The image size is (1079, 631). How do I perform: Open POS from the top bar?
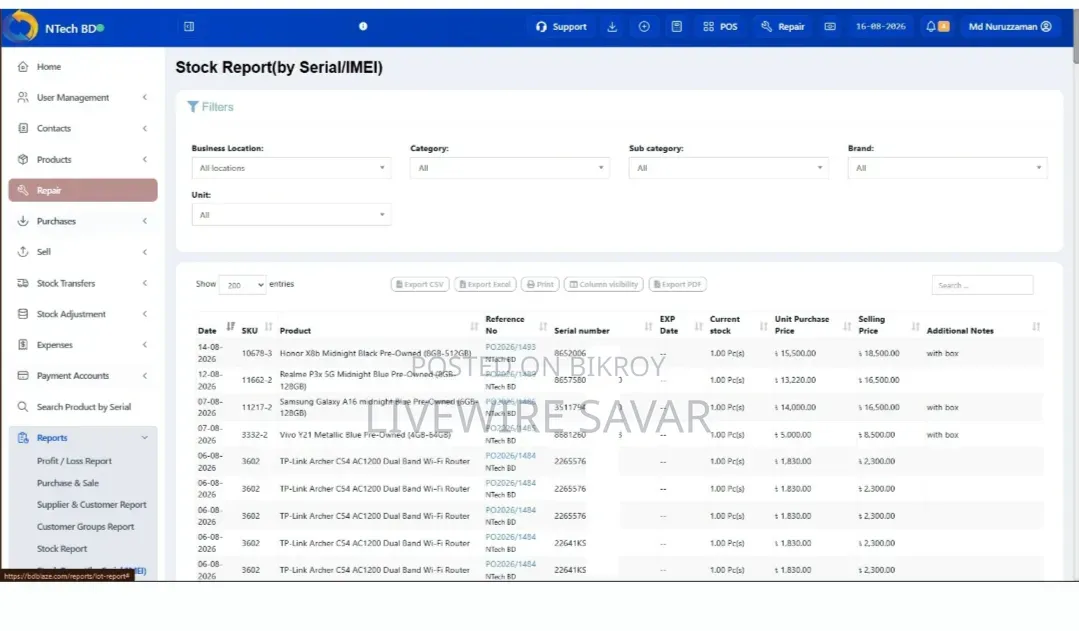[x=720, y=27]
